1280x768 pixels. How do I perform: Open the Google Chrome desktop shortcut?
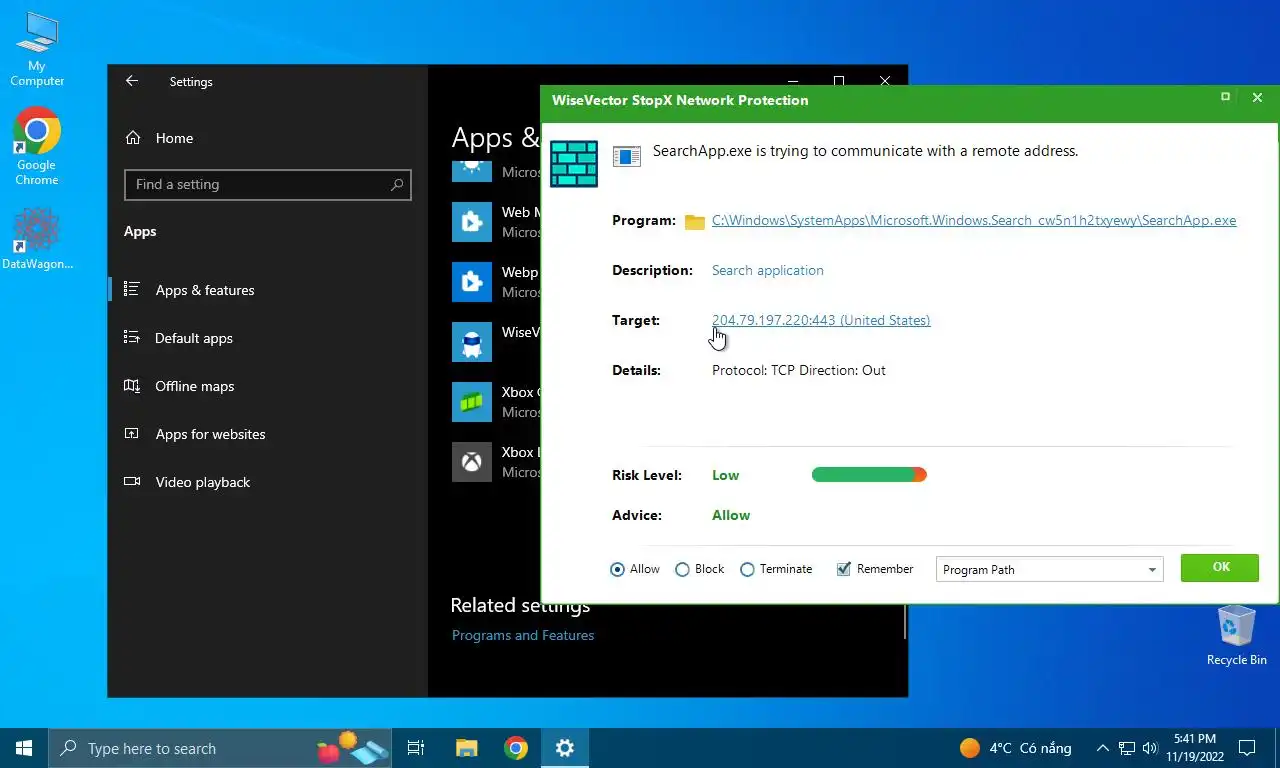[x=37, y=146]
